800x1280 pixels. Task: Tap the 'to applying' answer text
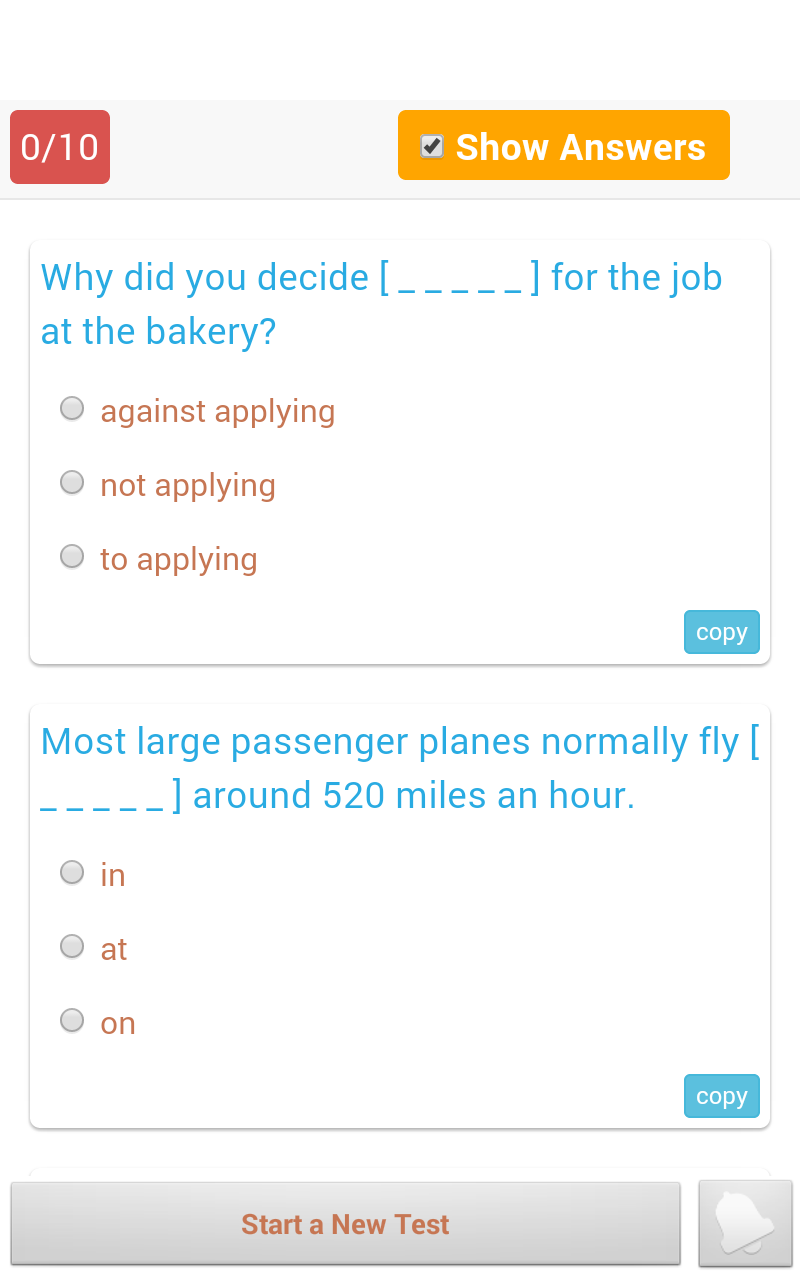(178, 559)
